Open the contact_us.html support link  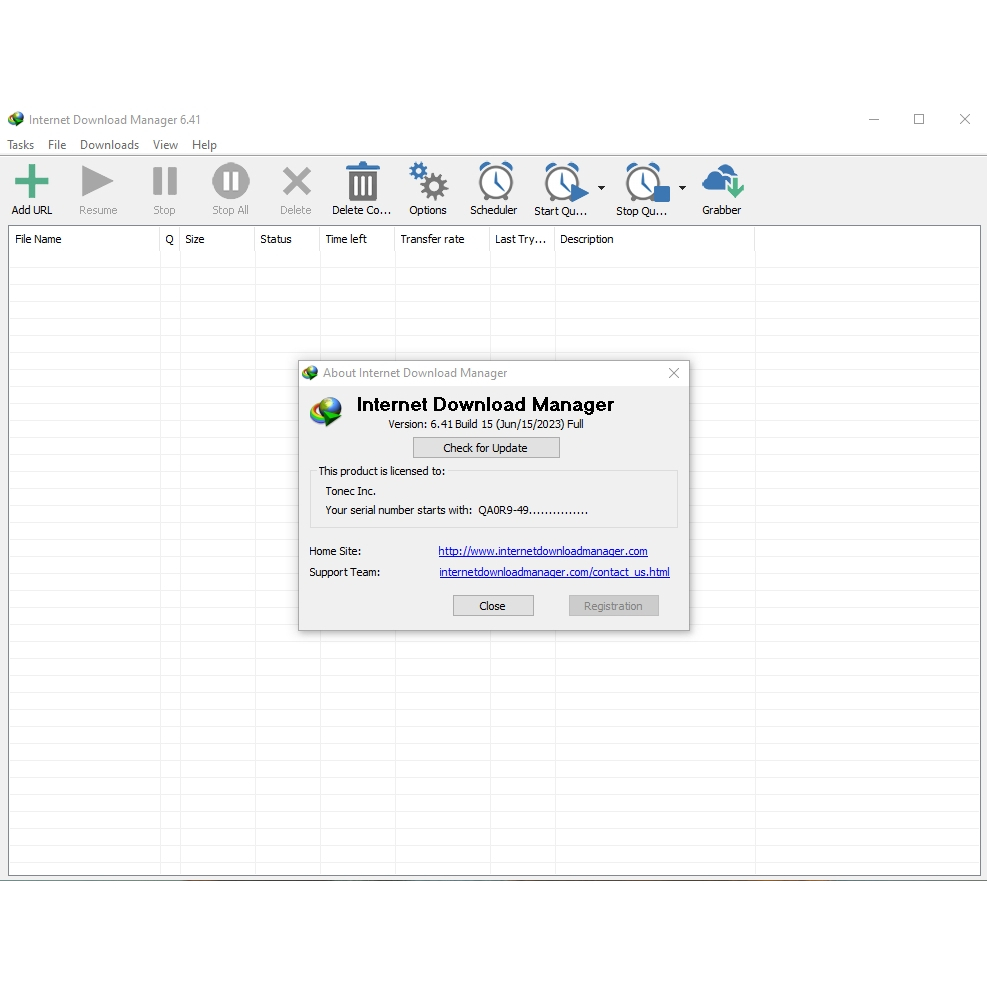pos(554,573)
